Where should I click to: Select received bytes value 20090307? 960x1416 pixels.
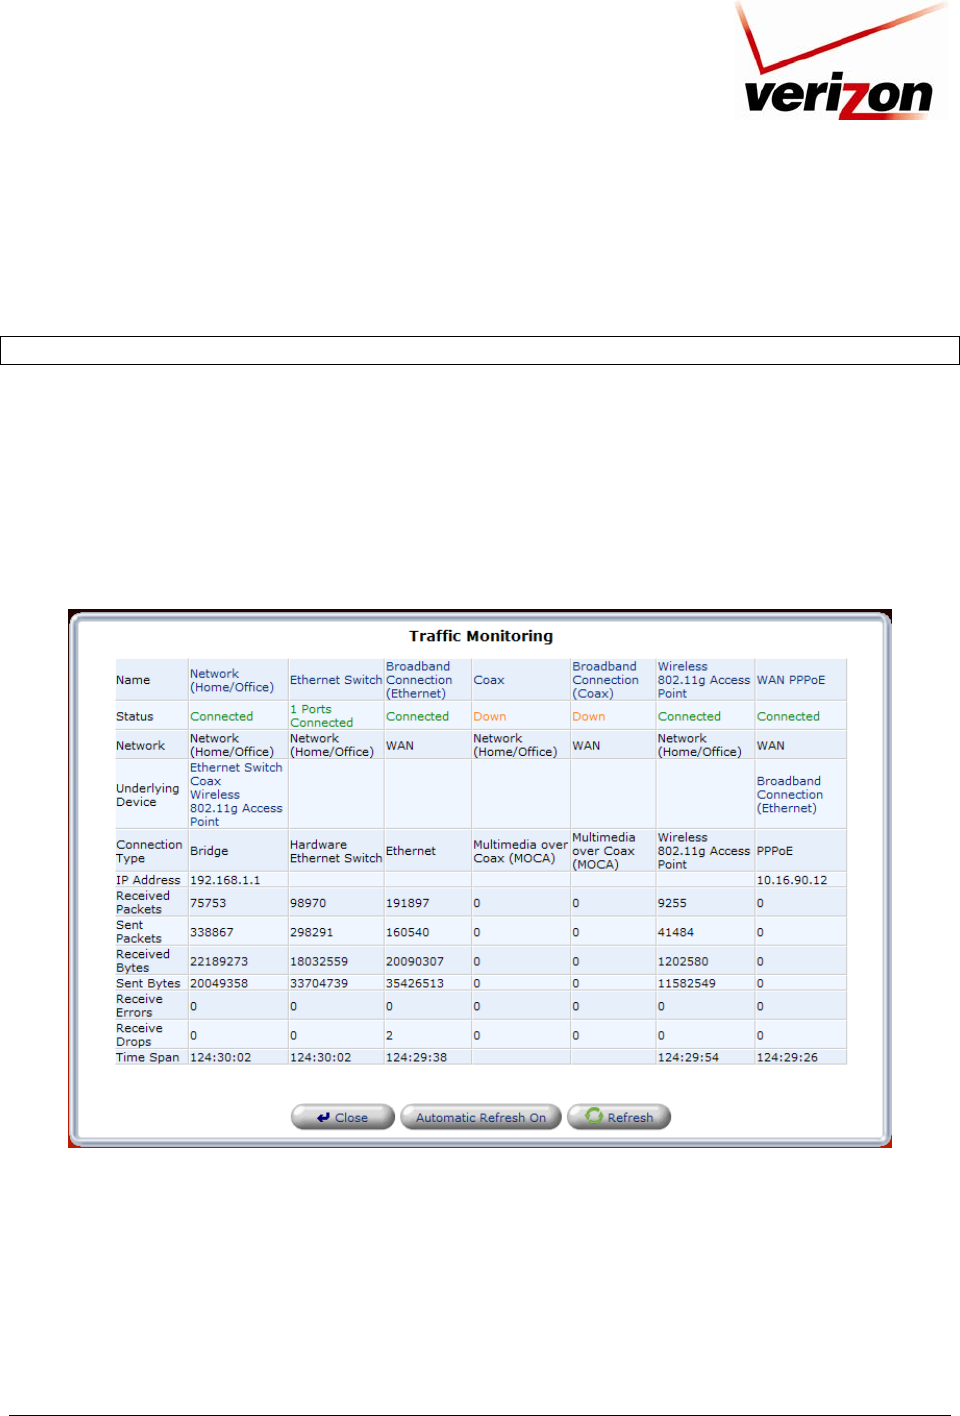pyautogui.click(x=415, y=961)
